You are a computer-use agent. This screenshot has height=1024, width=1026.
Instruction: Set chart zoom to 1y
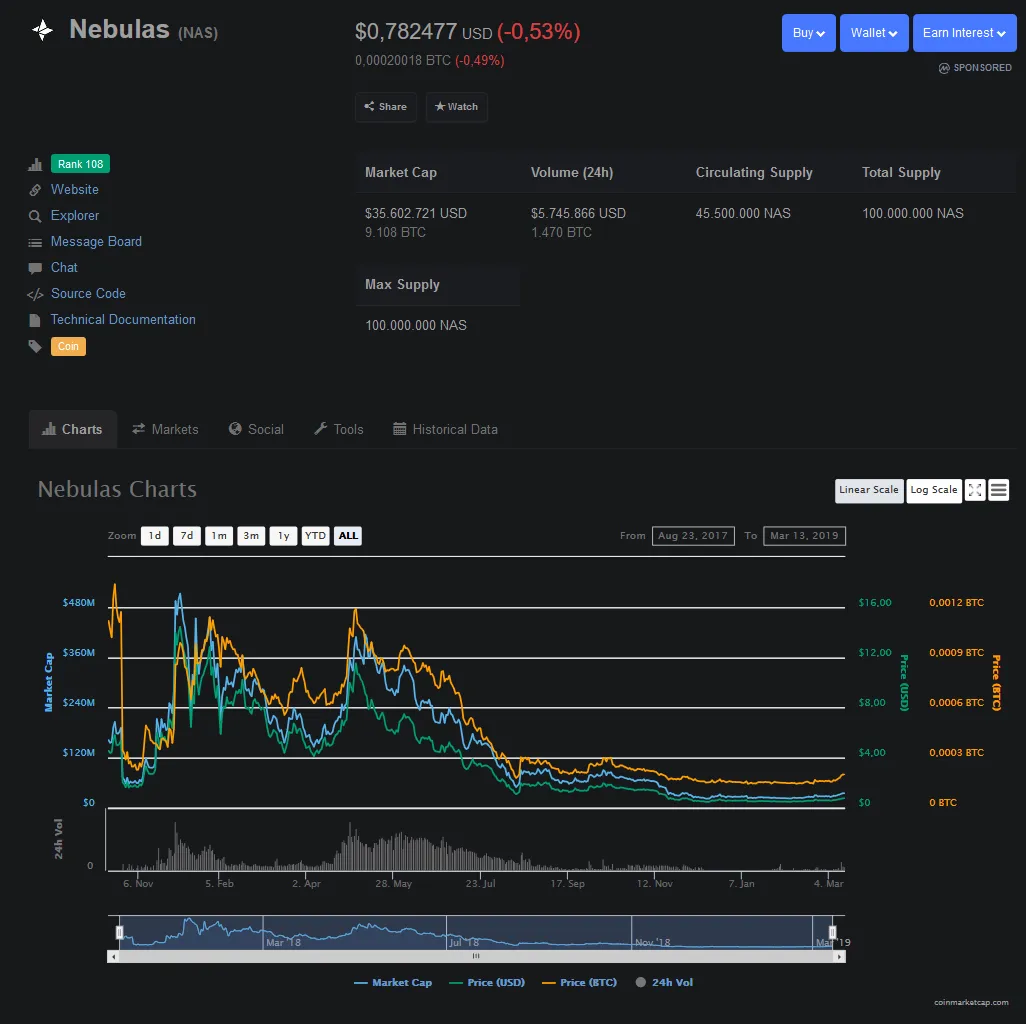click(x=283, y=536)
